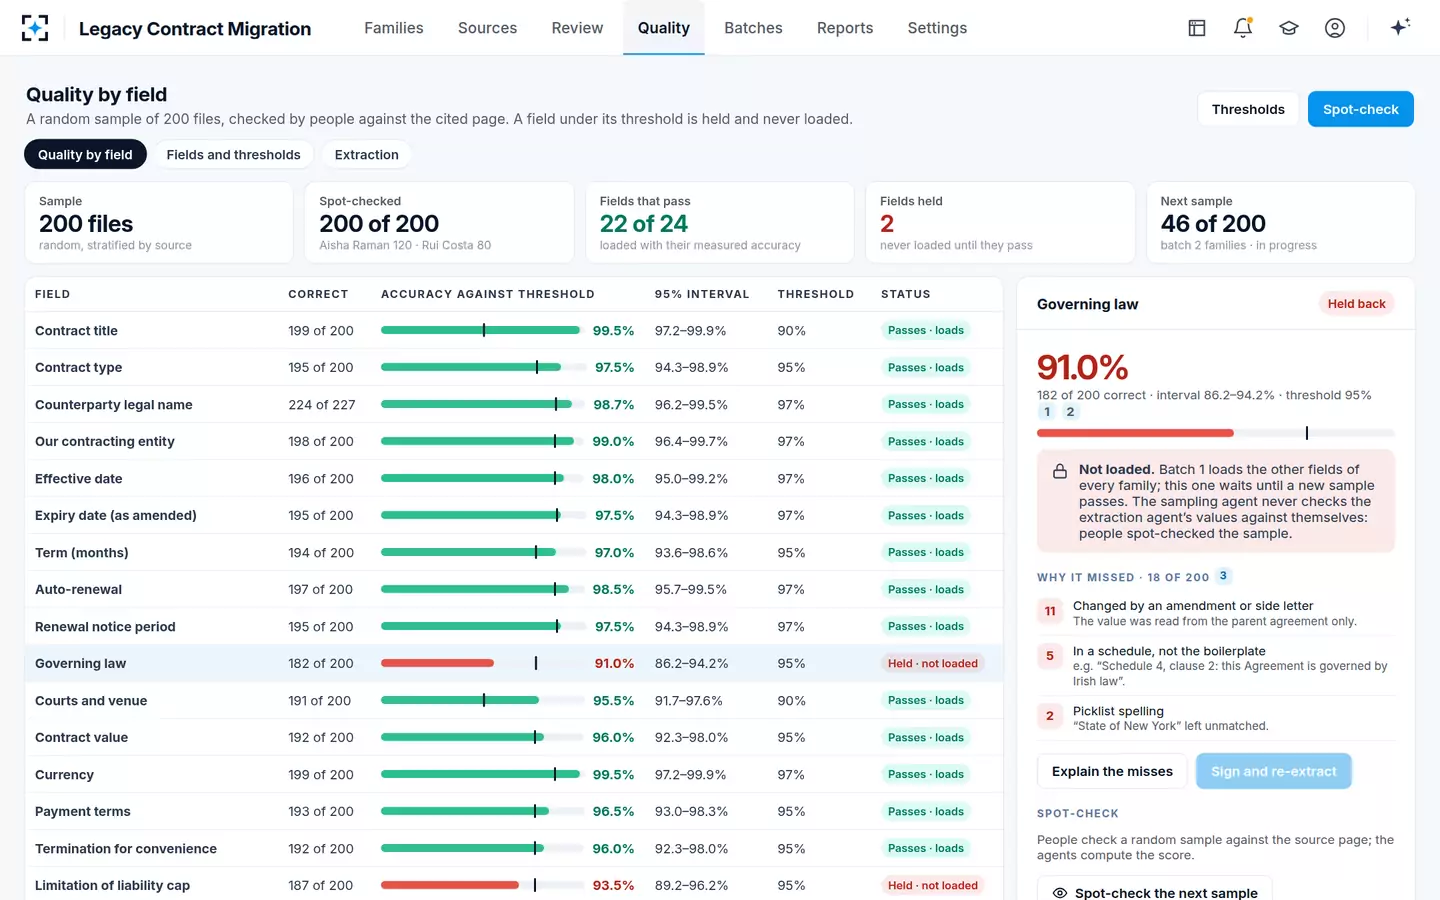Image resolution: width=1440 pixels, height=900 pixels.
Task: Launch the sparkle AI assistant icon
Action: (1400, 27)
